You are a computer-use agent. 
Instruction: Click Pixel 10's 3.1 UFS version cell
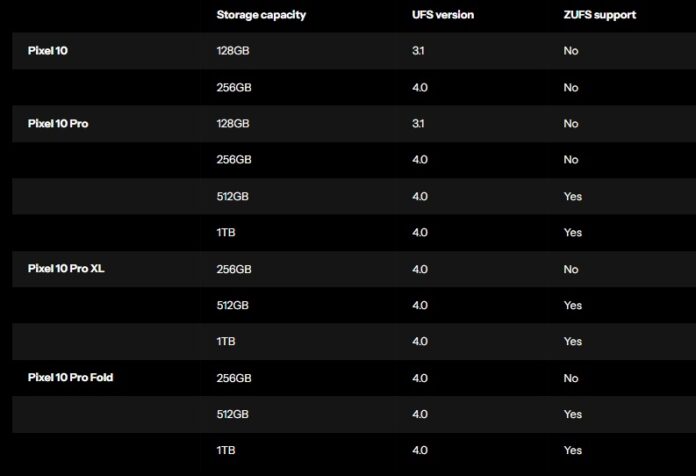418,51
